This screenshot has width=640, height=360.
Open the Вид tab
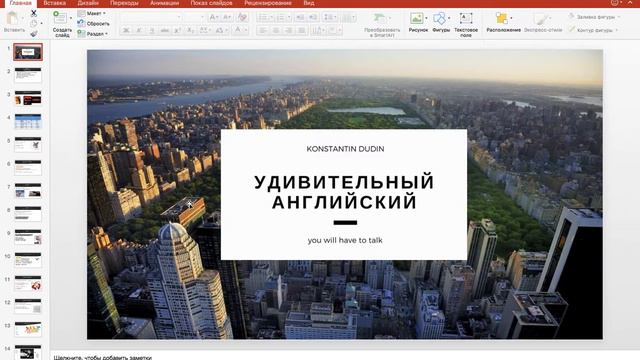pyautogui.click(x=309, y=3)
